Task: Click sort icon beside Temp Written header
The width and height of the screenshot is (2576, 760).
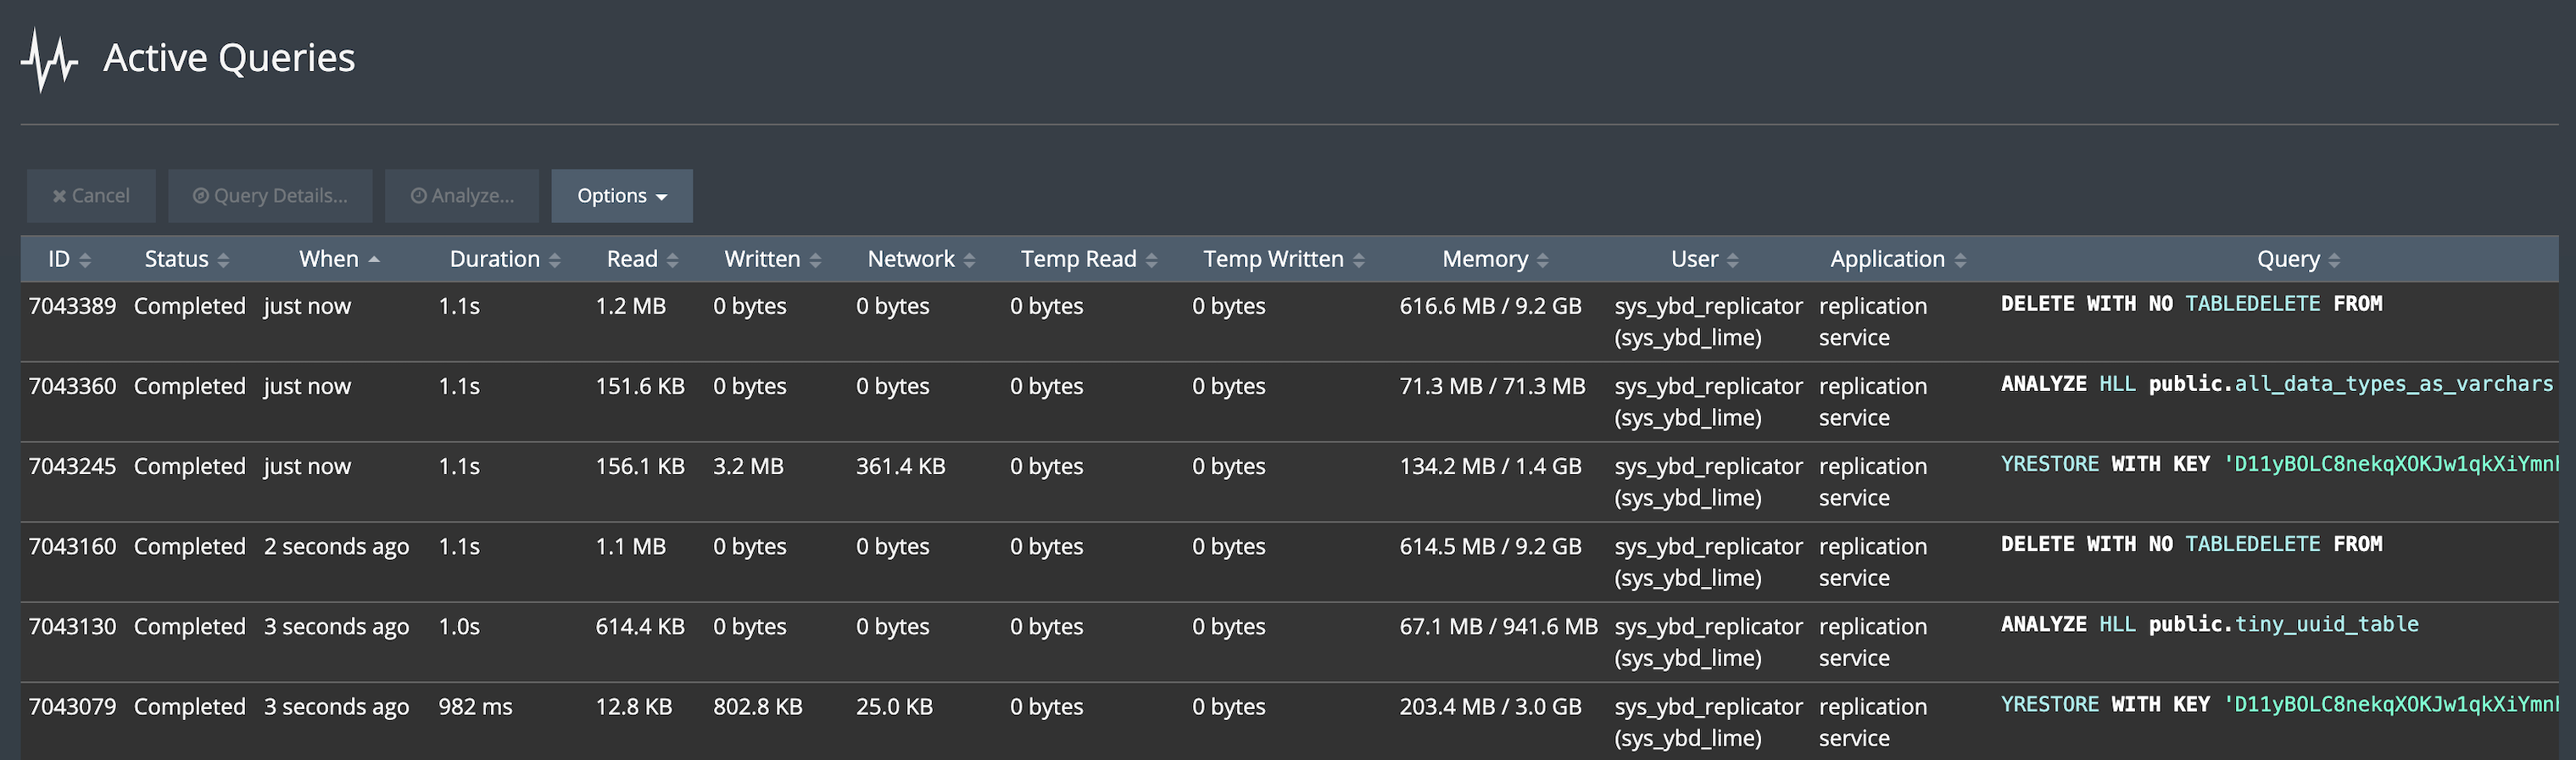Action: coord(1359,260)
